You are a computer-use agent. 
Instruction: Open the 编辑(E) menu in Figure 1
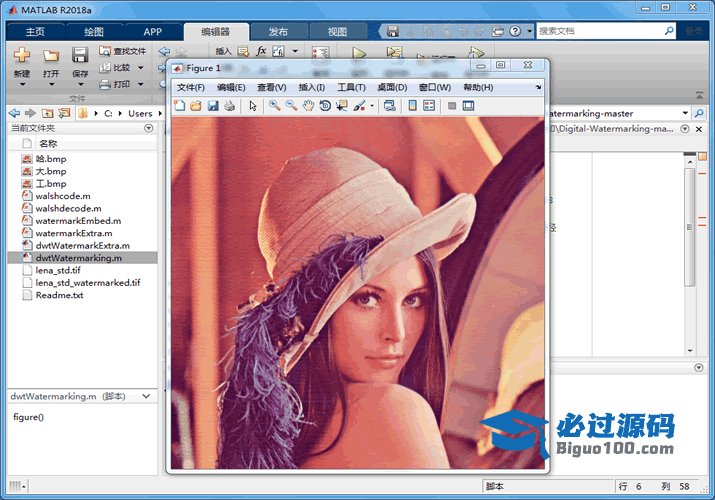(x=231, y=87)
